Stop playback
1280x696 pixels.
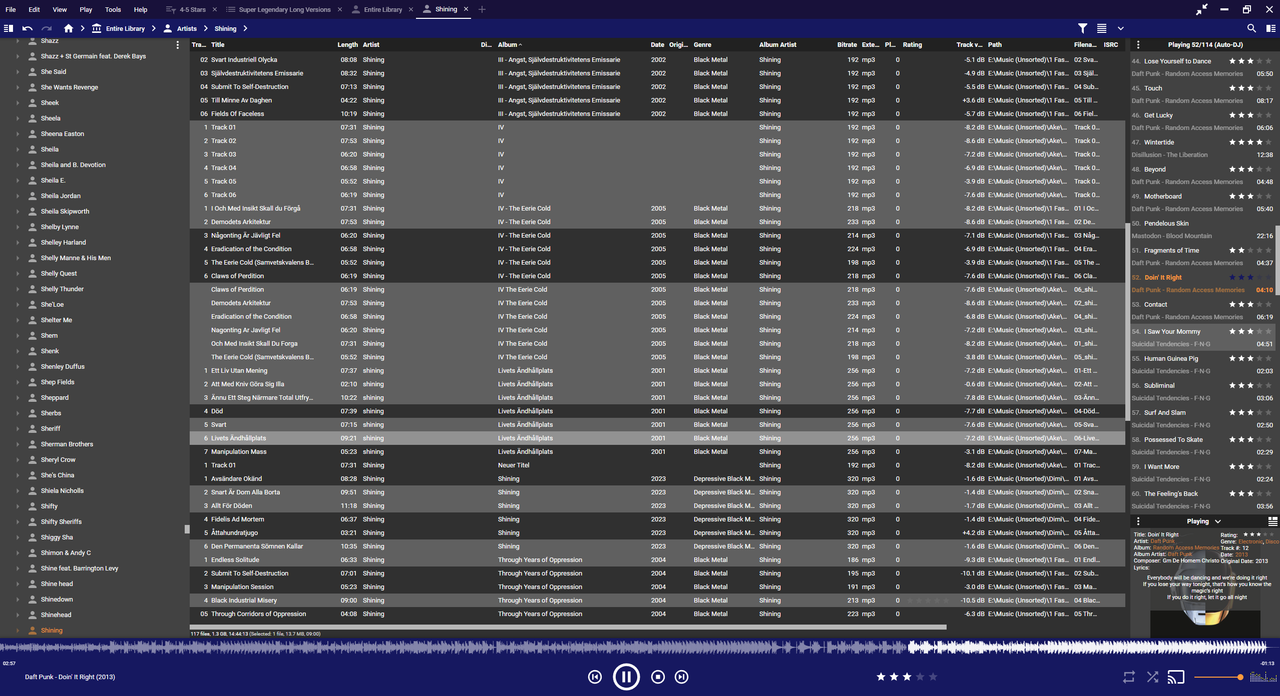tap(658, 677)
